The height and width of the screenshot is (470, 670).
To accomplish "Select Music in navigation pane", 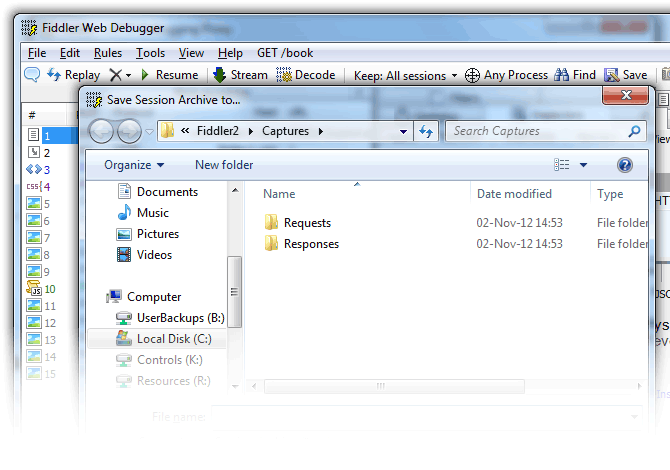I will point(143,213).
